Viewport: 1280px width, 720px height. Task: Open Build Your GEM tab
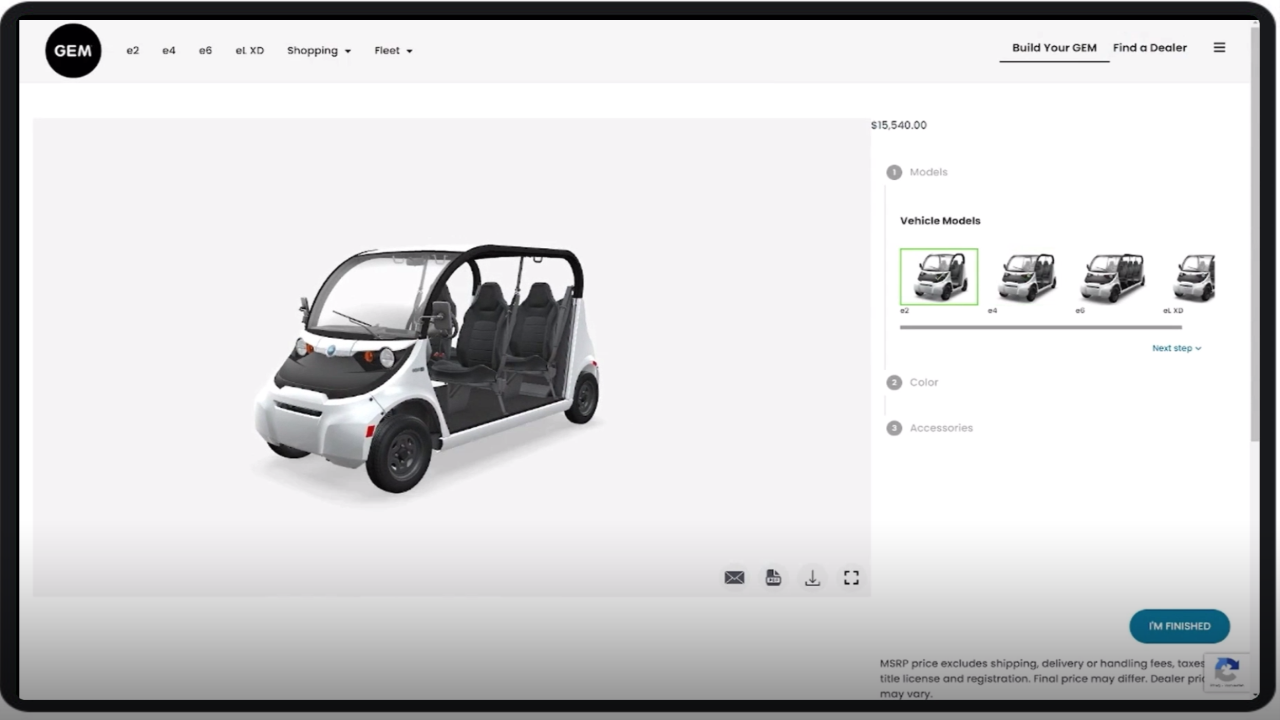pyautogui.click(x=1054, y=48)
